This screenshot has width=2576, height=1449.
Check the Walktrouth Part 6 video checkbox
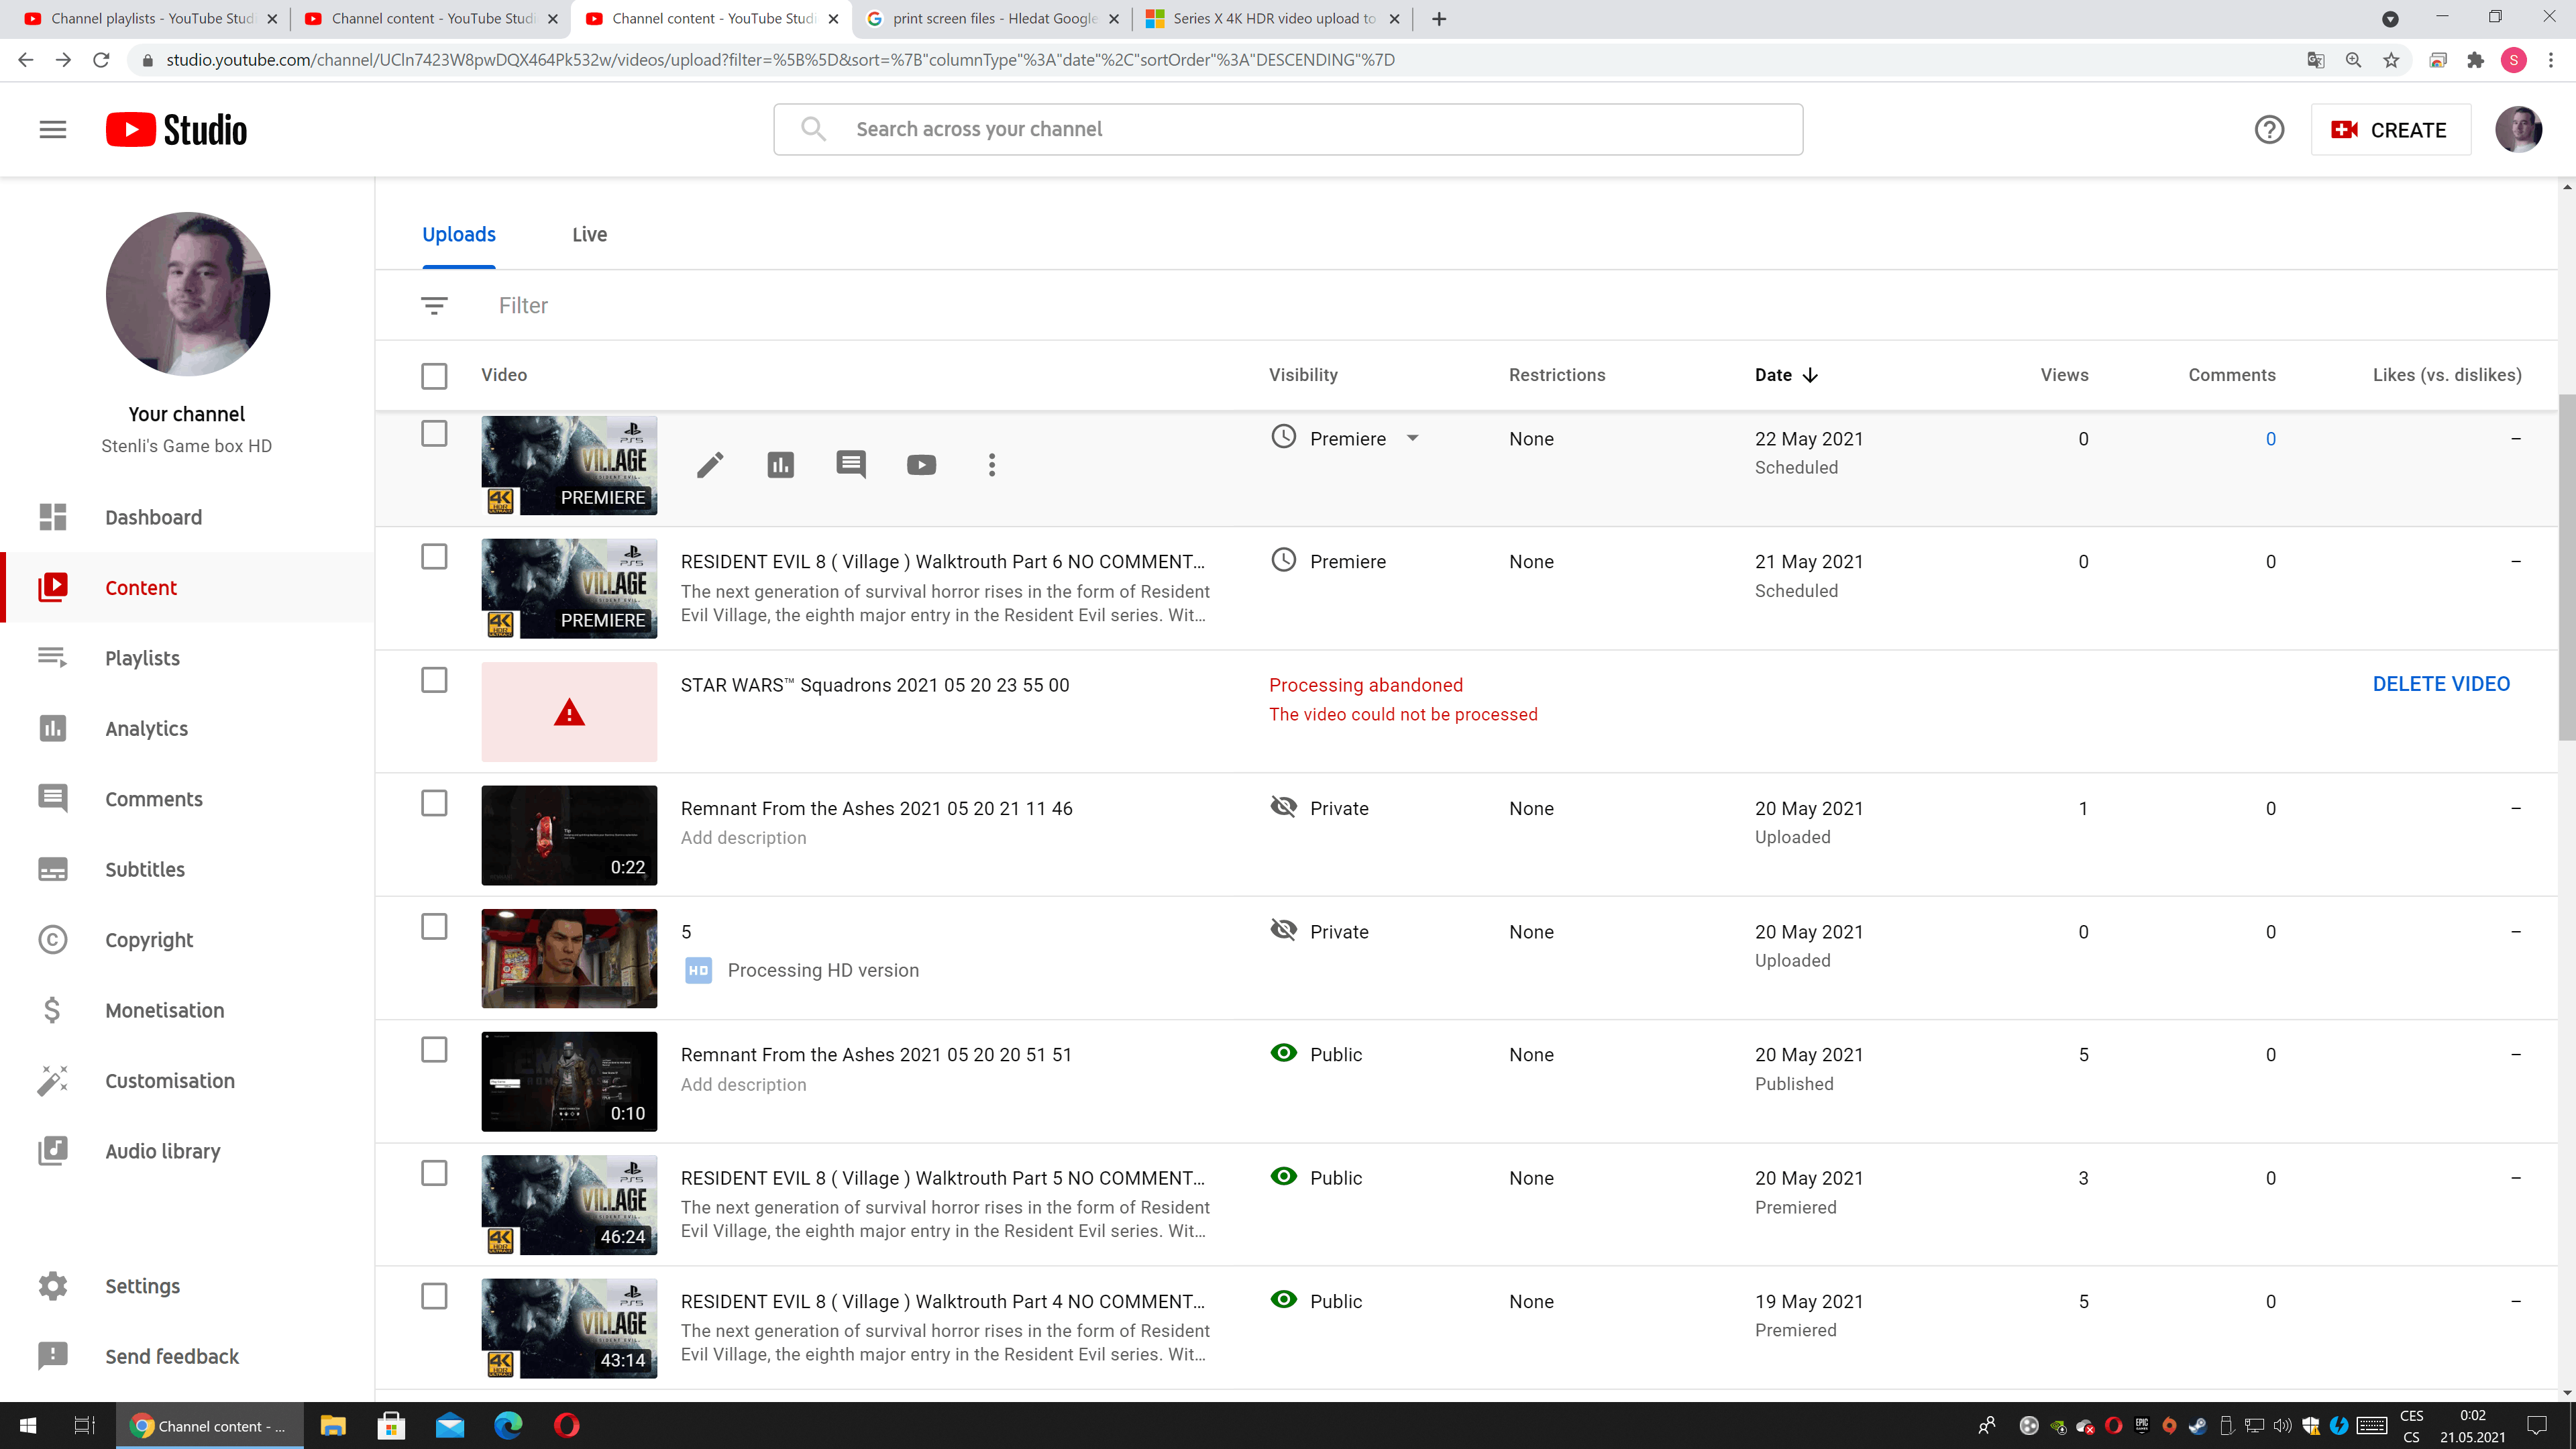point(434,556)
